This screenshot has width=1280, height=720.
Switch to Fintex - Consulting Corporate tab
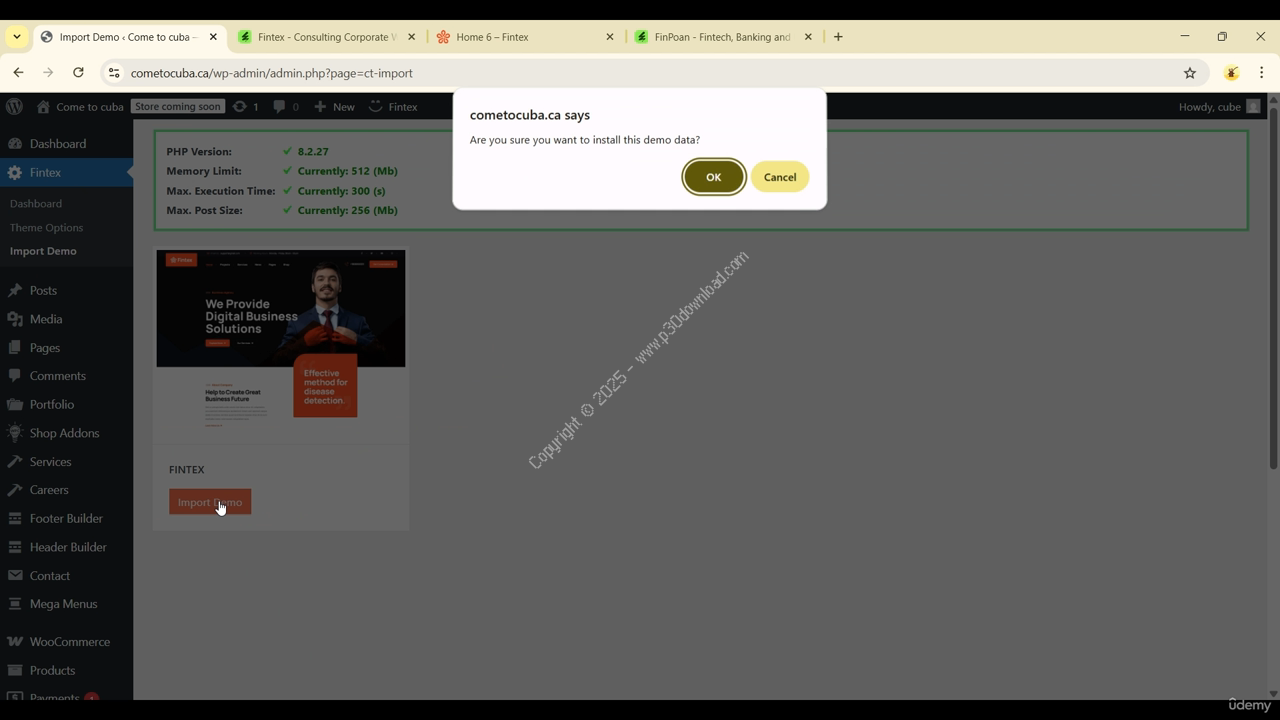[327, 37]
